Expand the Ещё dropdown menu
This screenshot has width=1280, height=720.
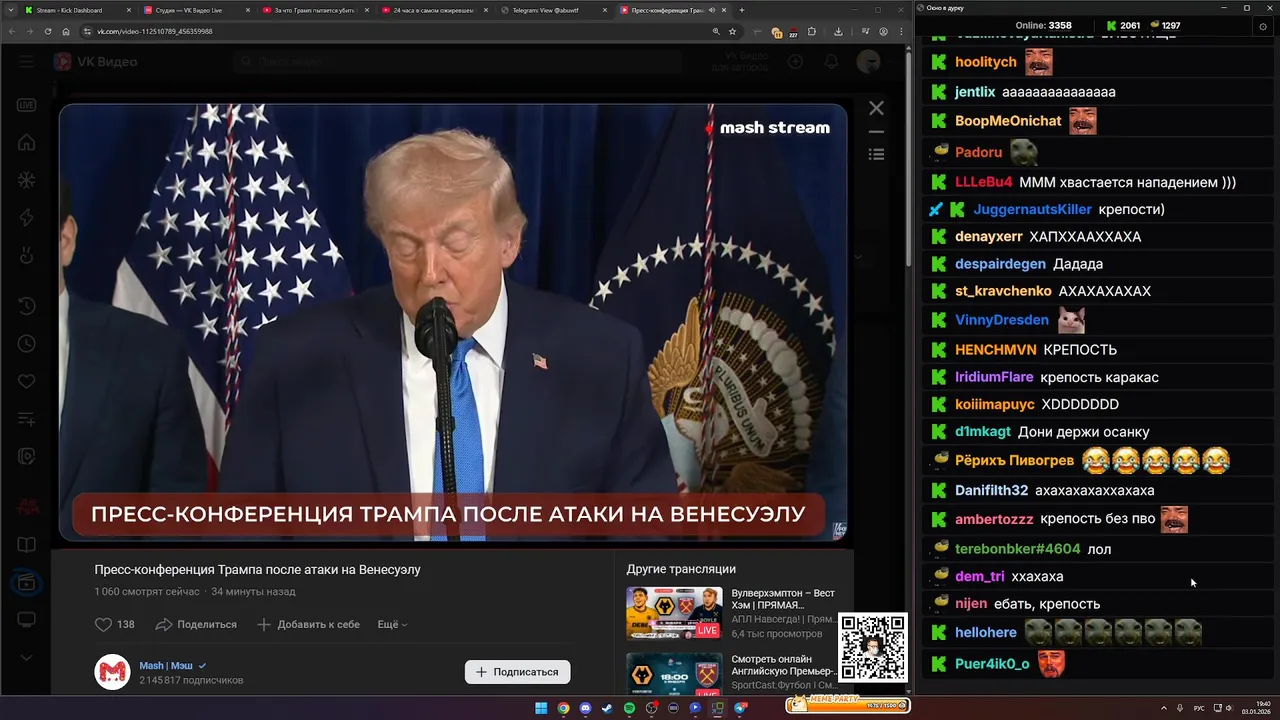(392, 624)
